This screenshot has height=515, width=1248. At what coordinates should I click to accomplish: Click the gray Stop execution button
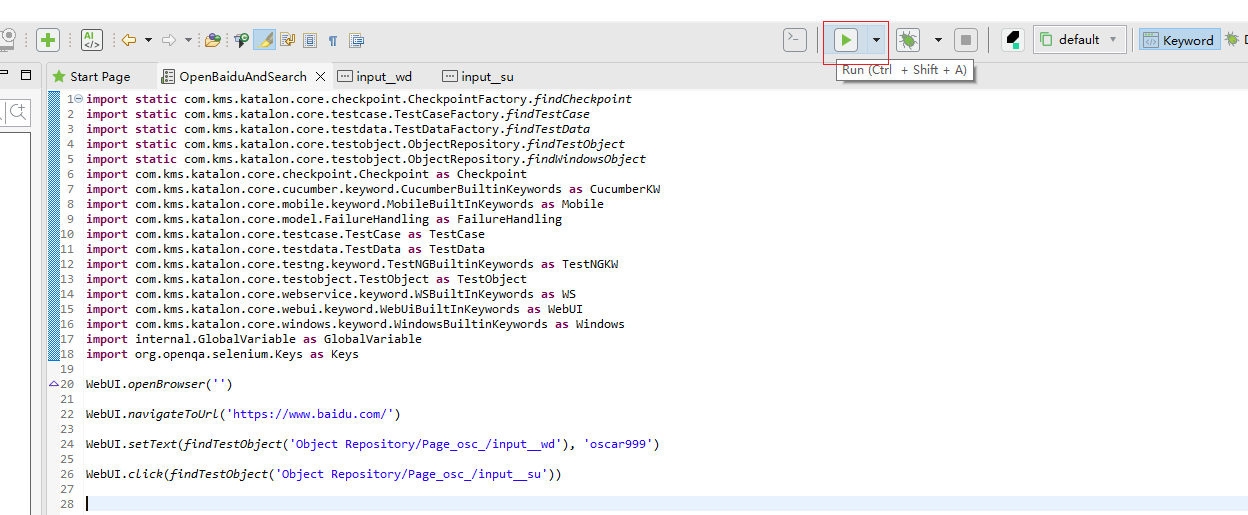[965, 40]
